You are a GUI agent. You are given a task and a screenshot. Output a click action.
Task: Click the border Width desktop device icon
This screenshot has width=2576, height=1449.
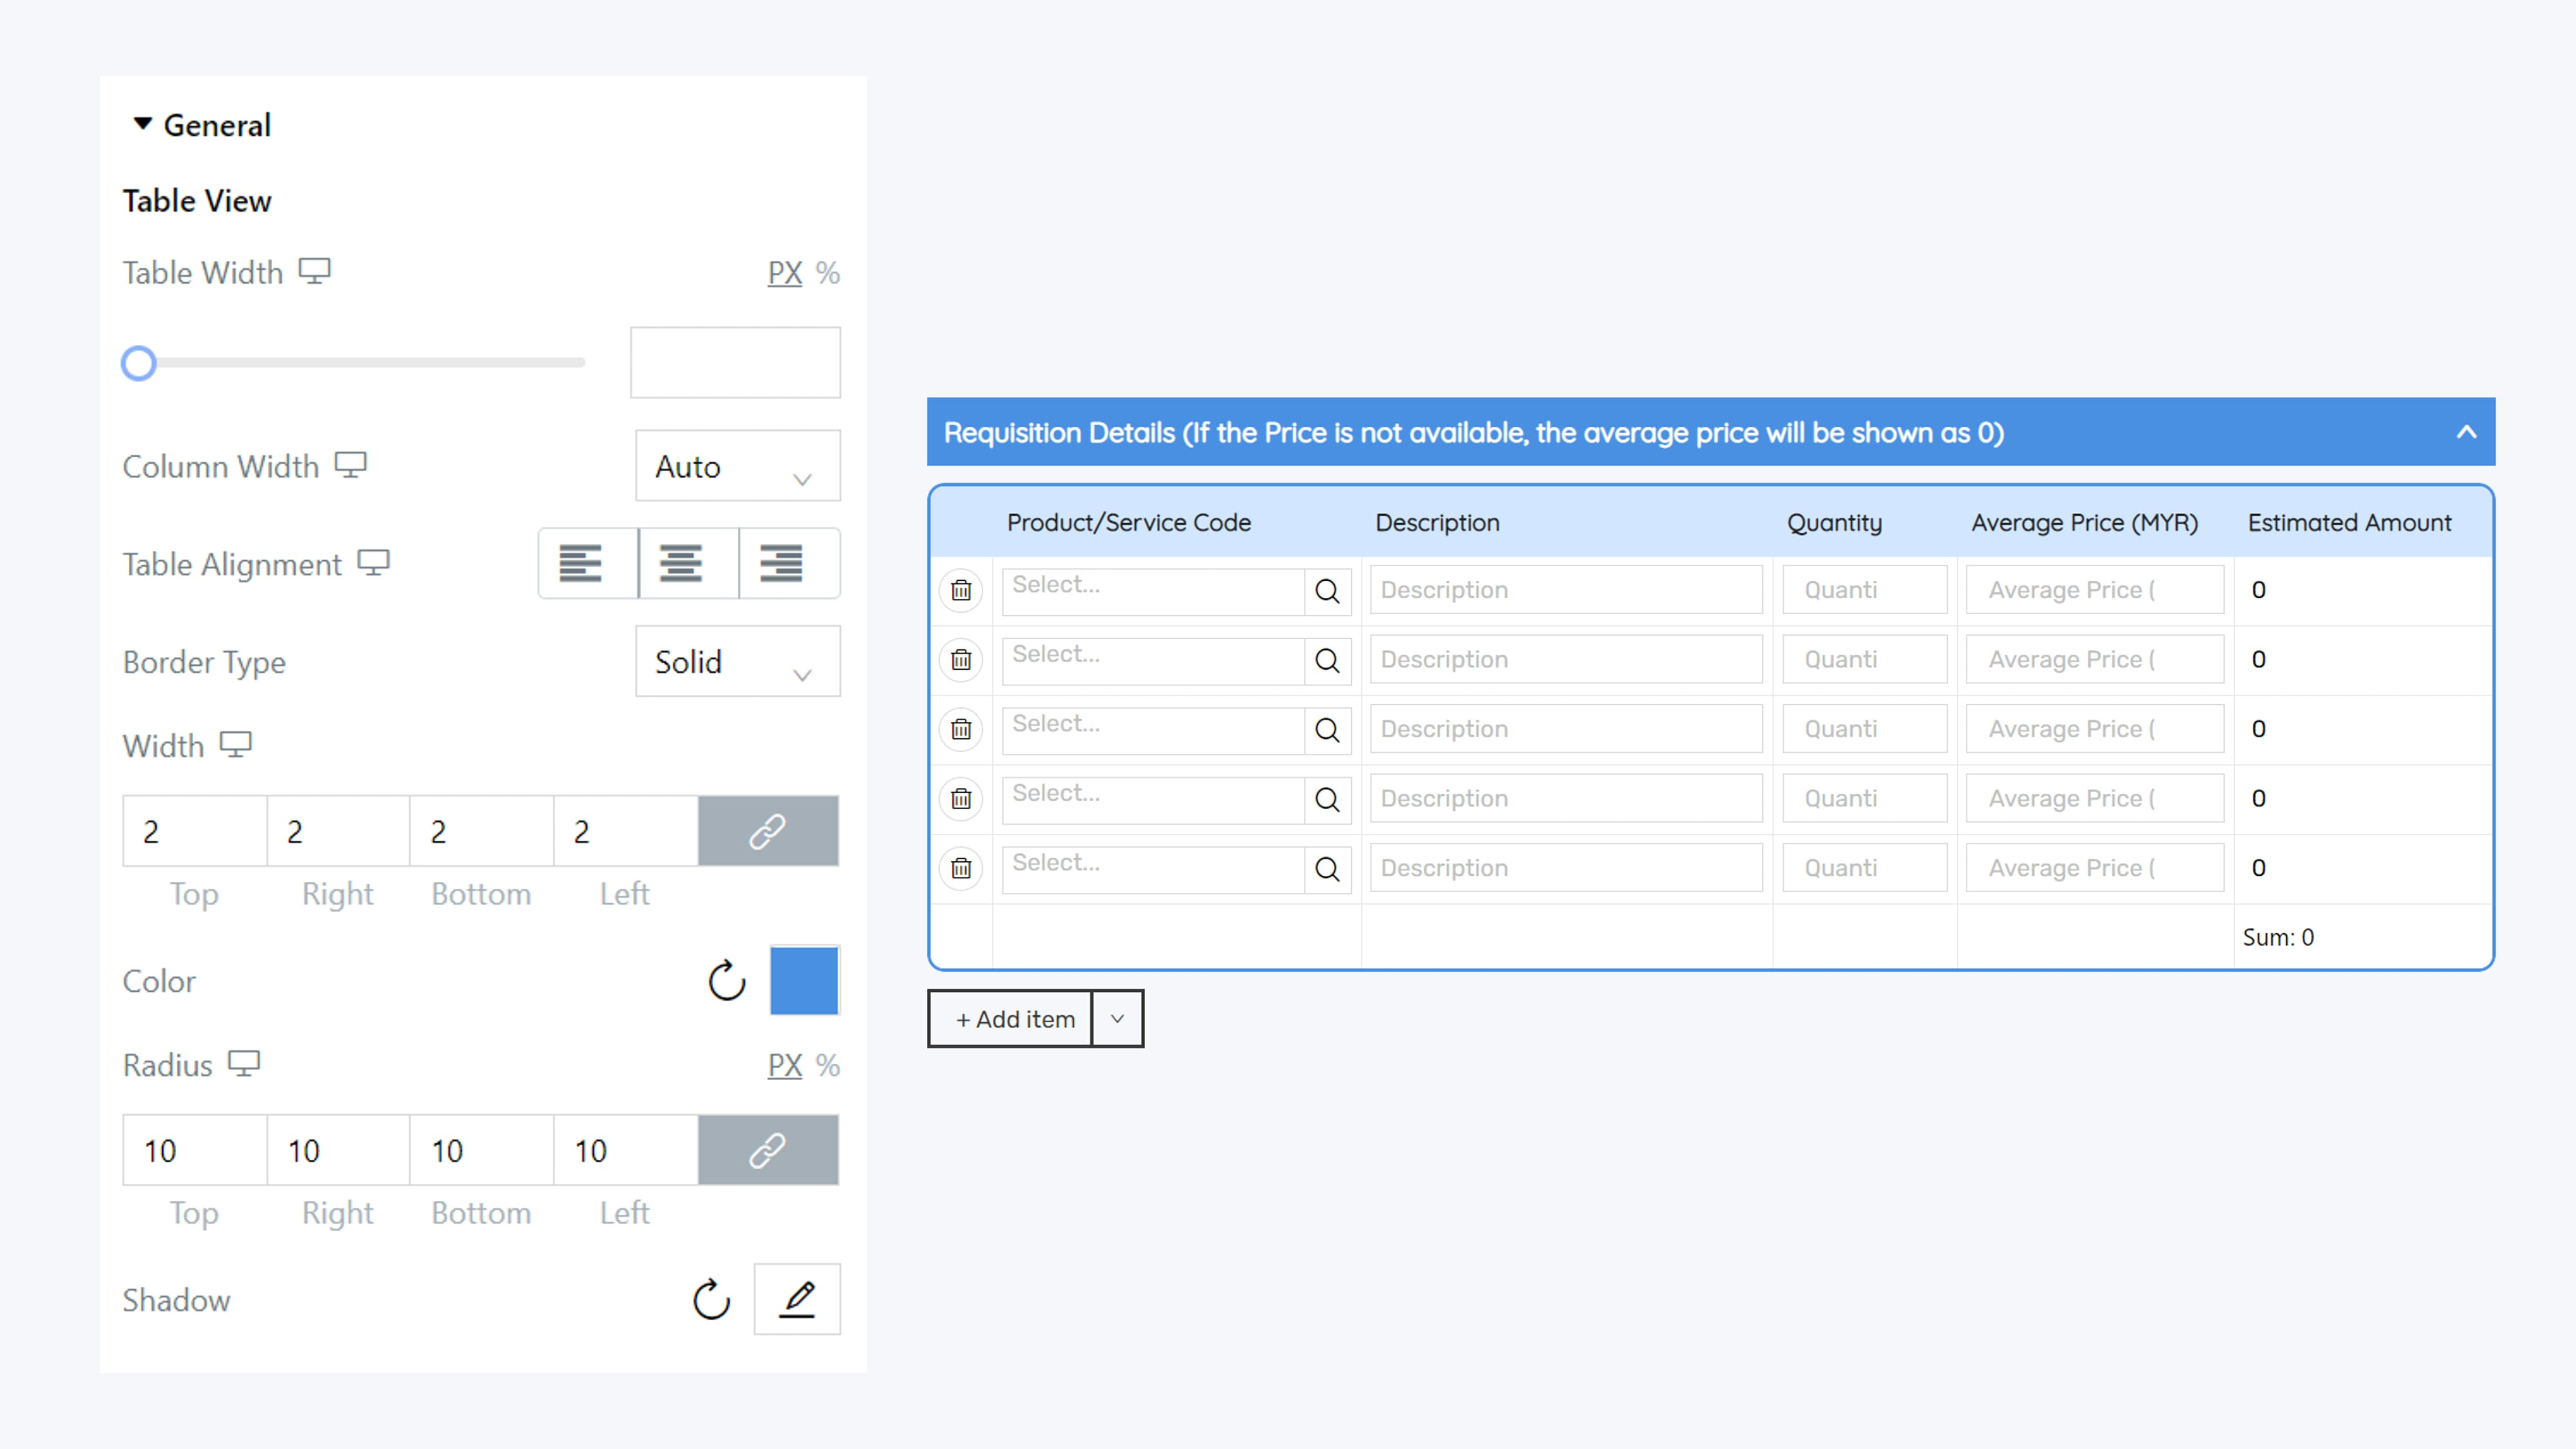tap(236, 745)
